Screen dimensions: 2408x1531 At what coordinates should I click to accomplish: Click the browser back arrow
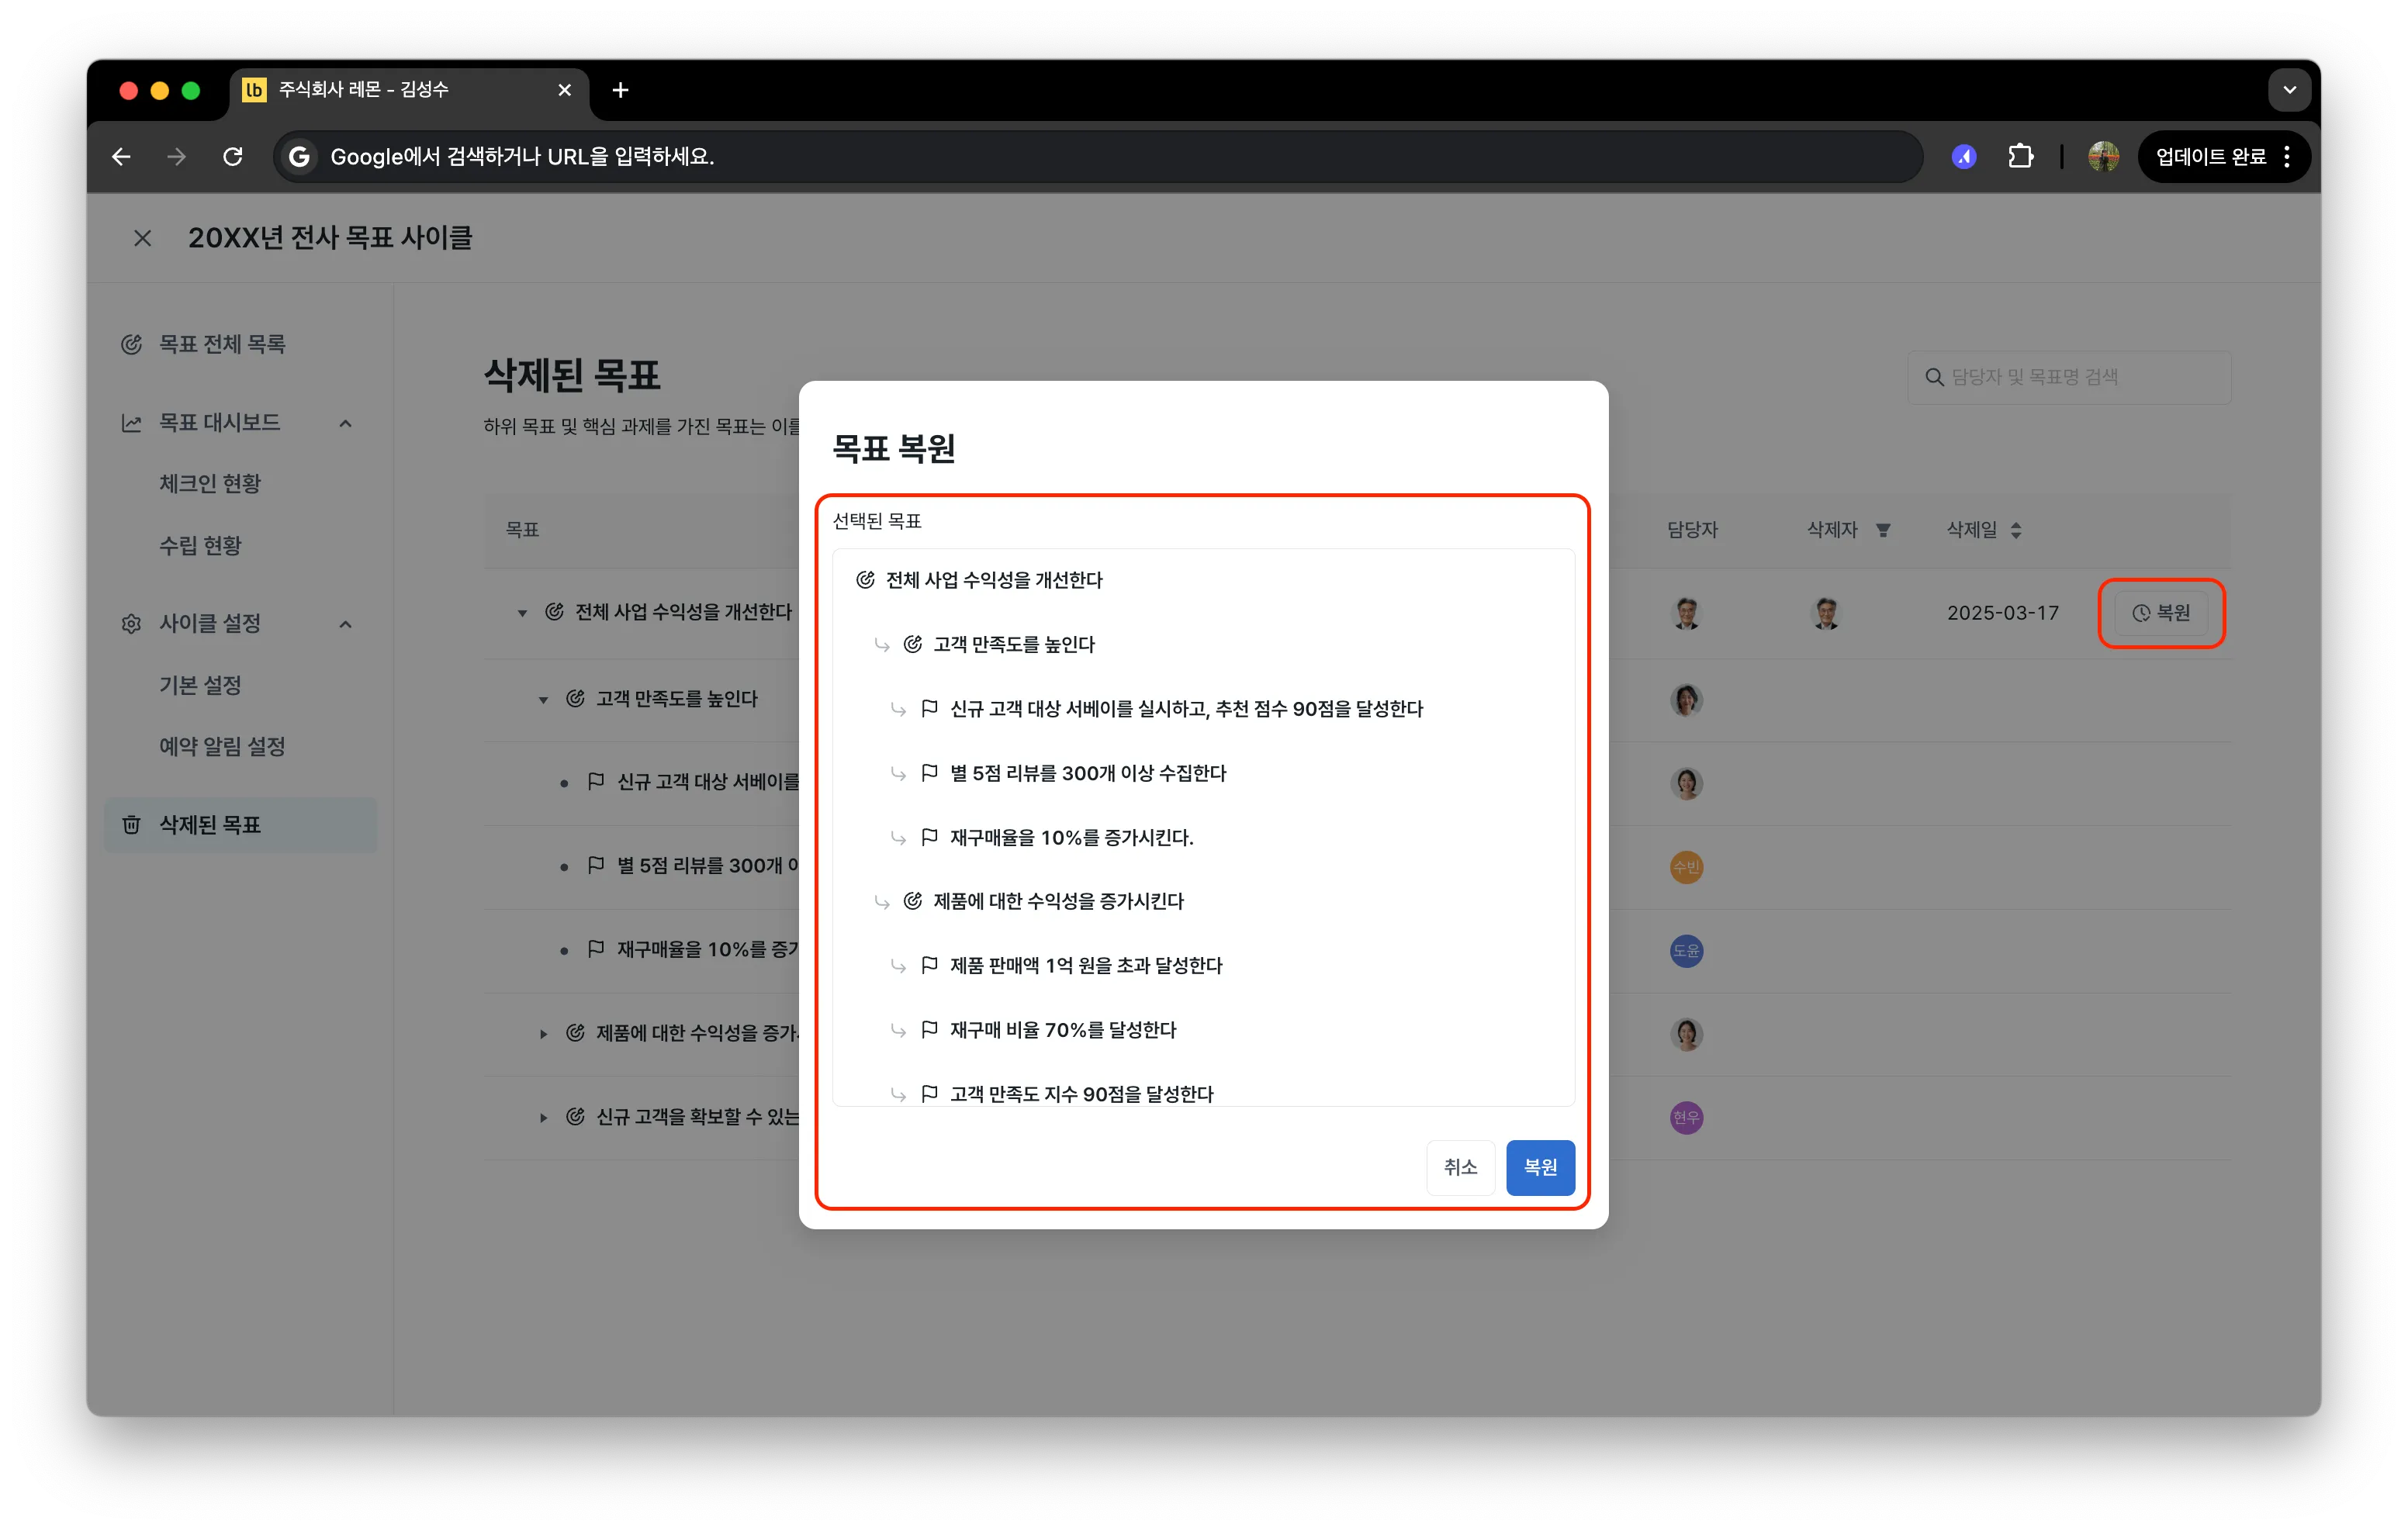click(x=121, y=157)
